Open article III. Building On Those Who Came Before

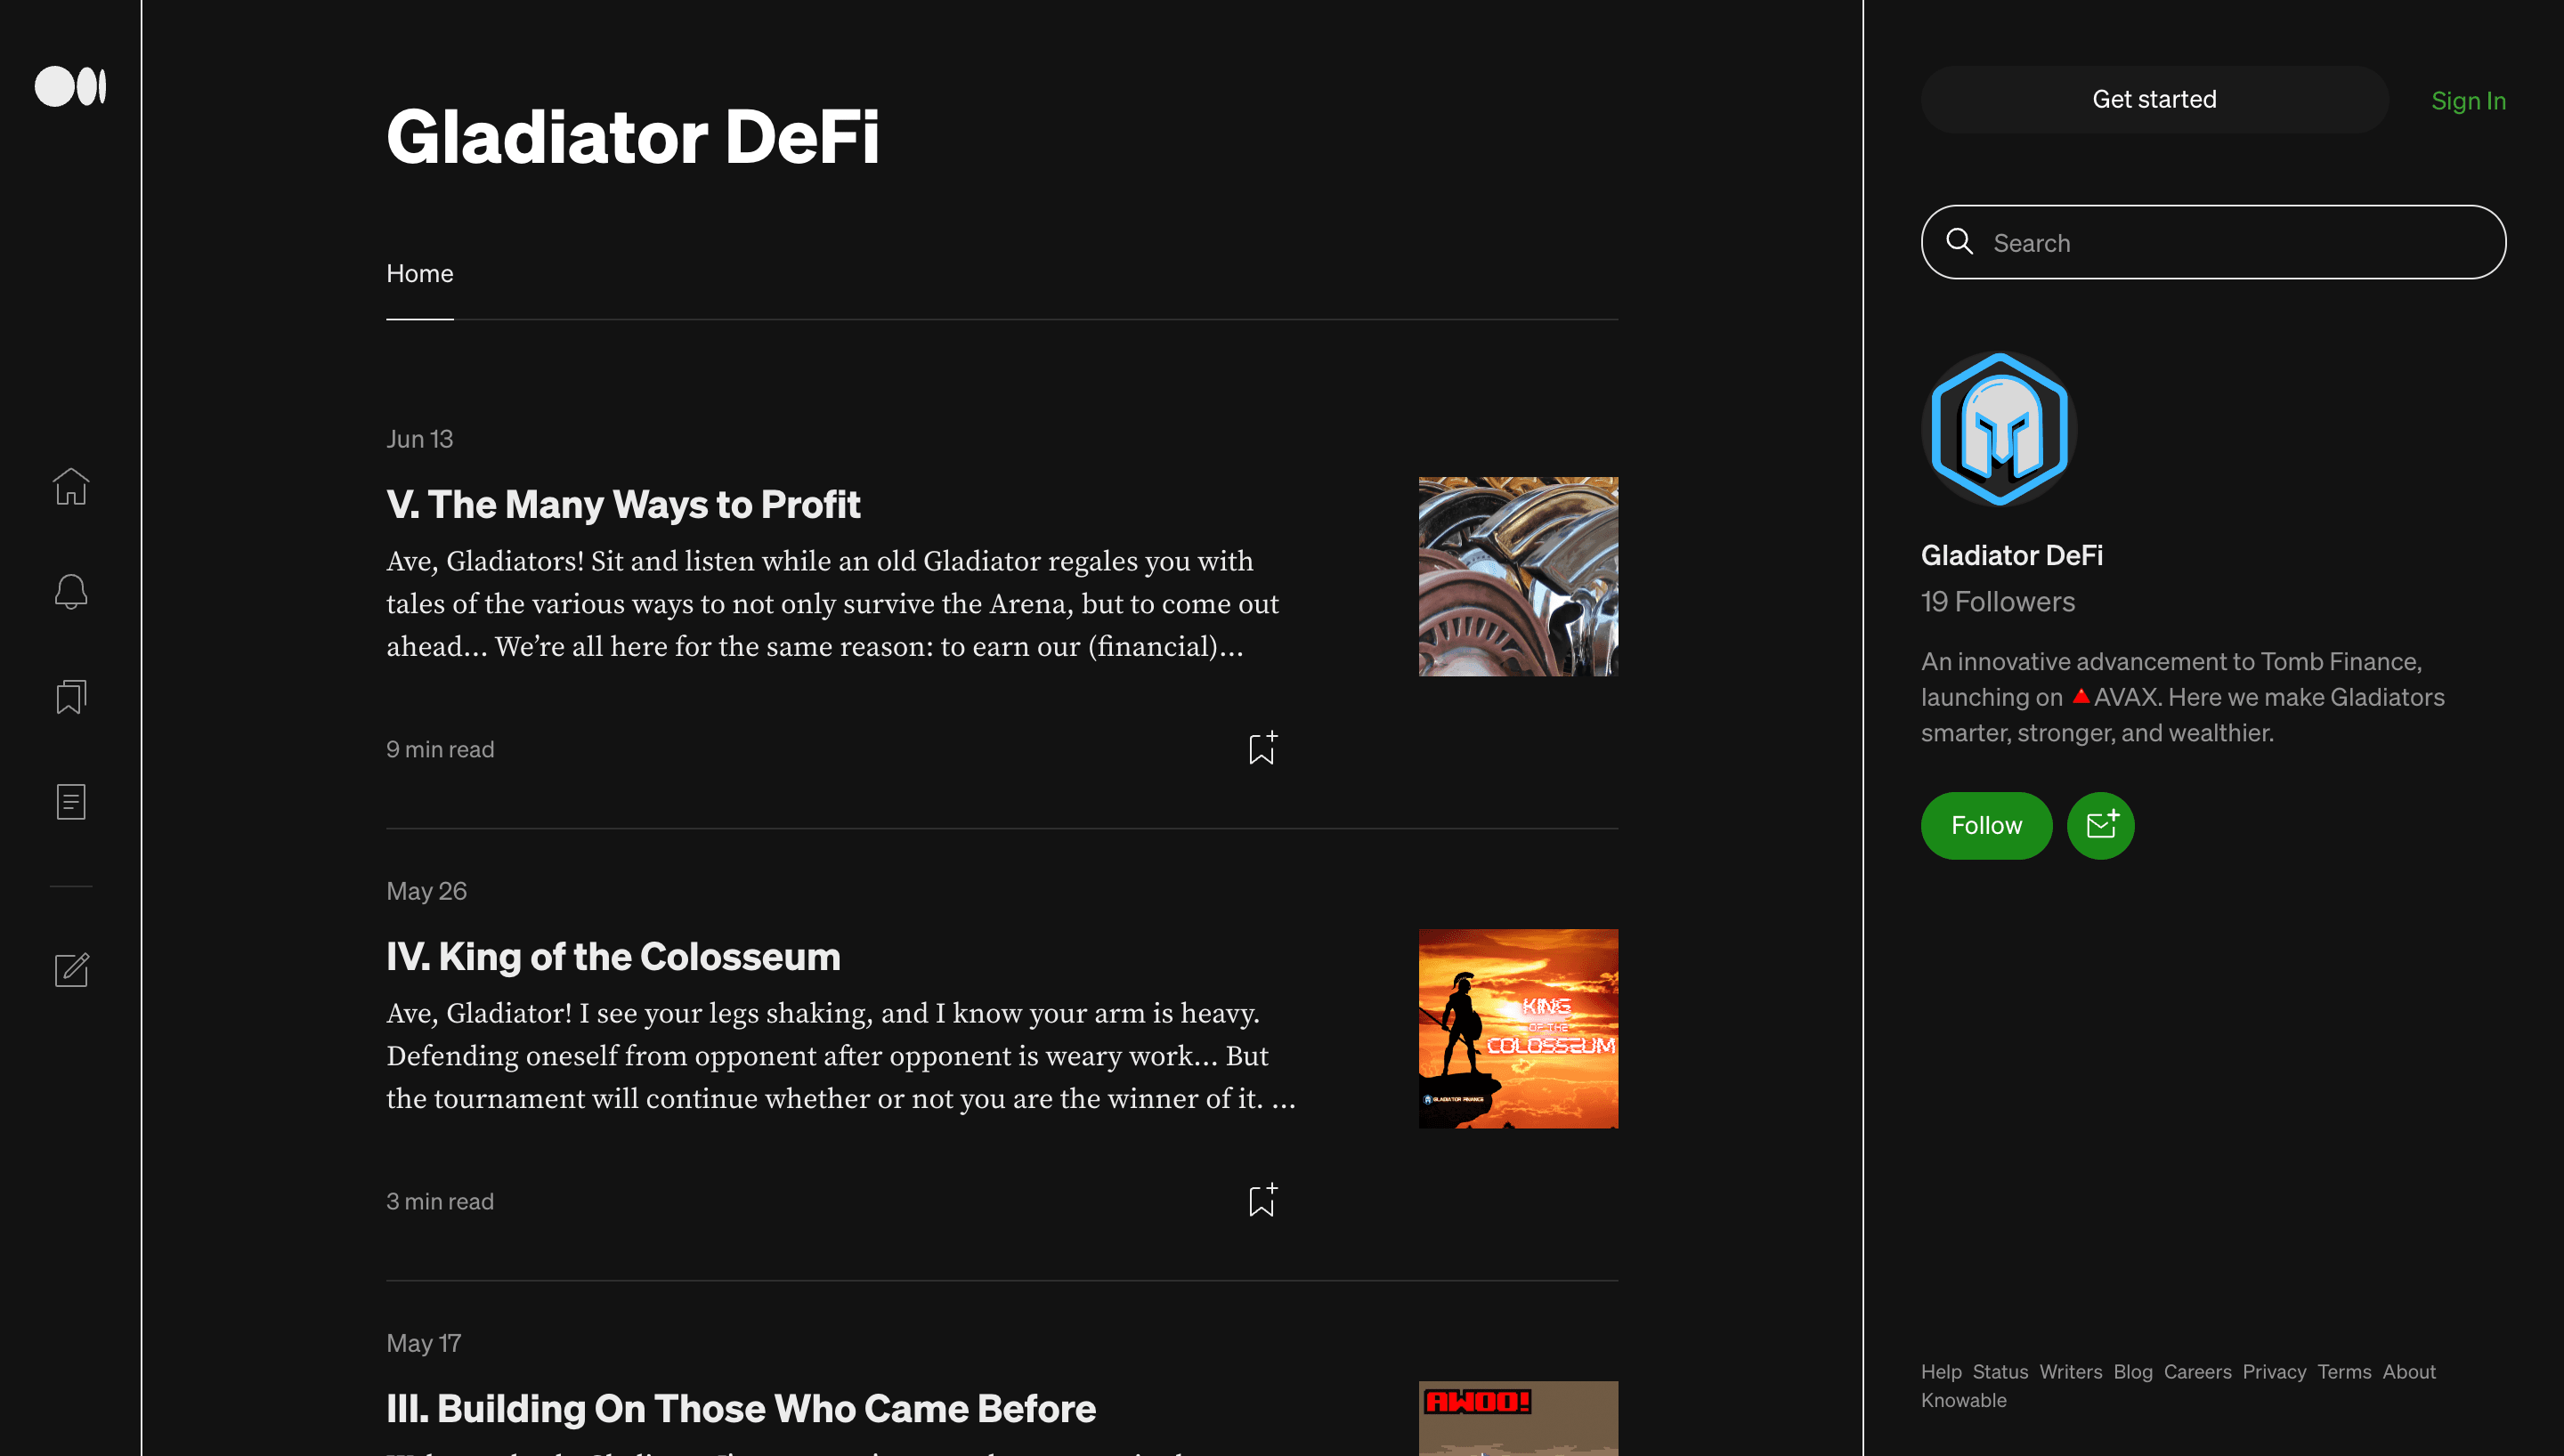click(x=741, y=1407)
